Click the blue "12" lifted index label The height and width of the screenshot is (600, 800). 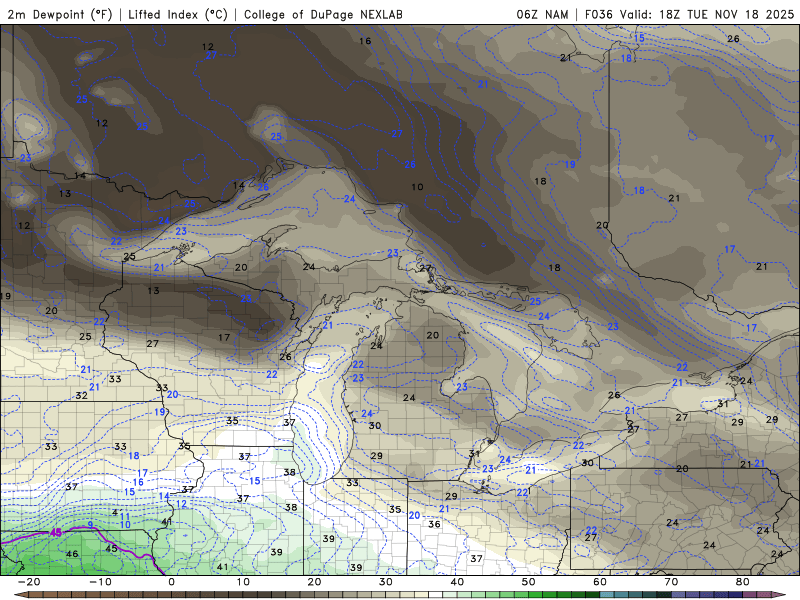181,504
